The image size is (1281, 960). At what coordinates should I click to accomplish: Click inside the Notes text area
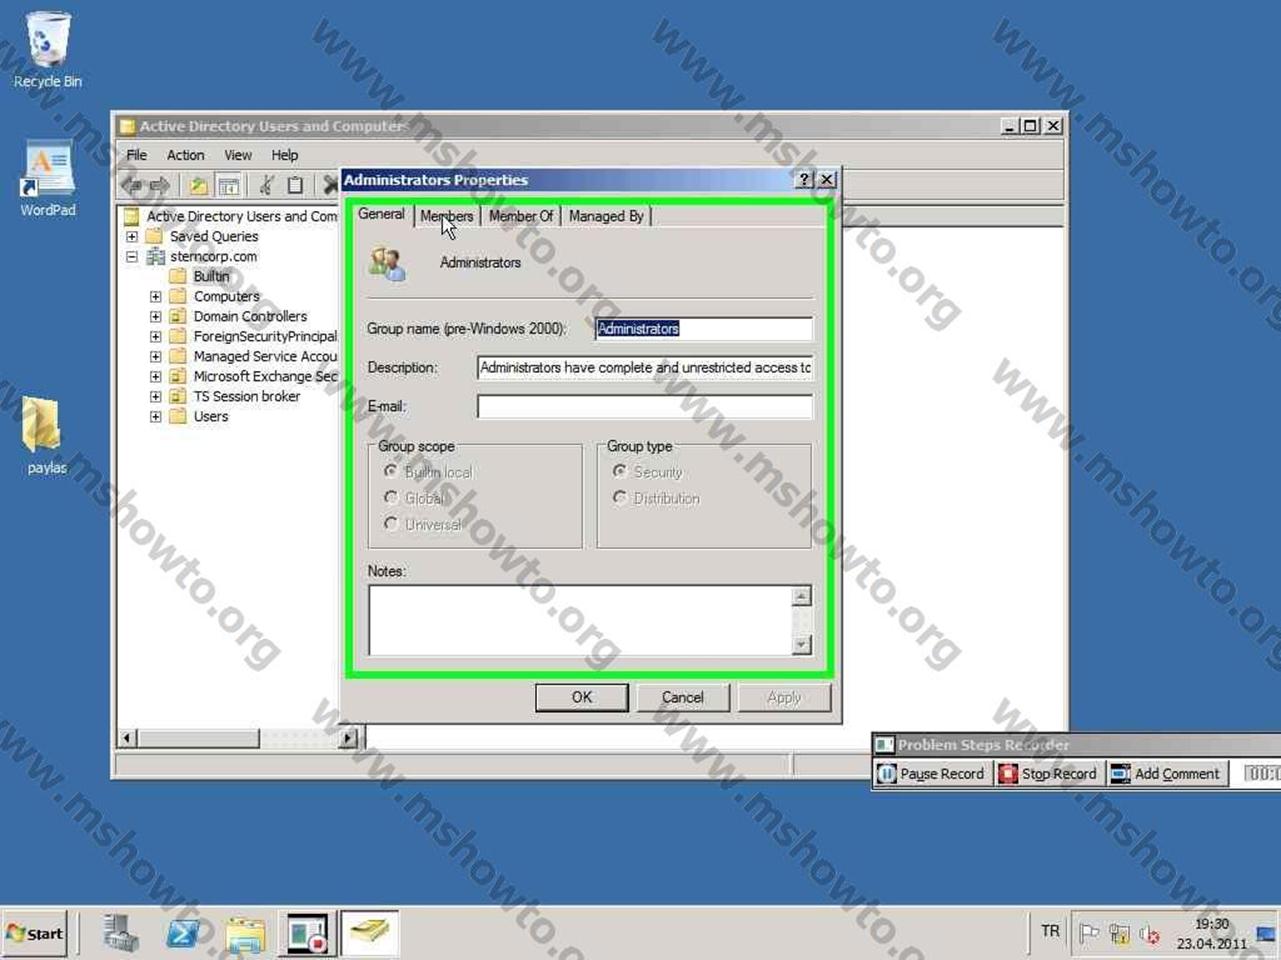[581, 621]
